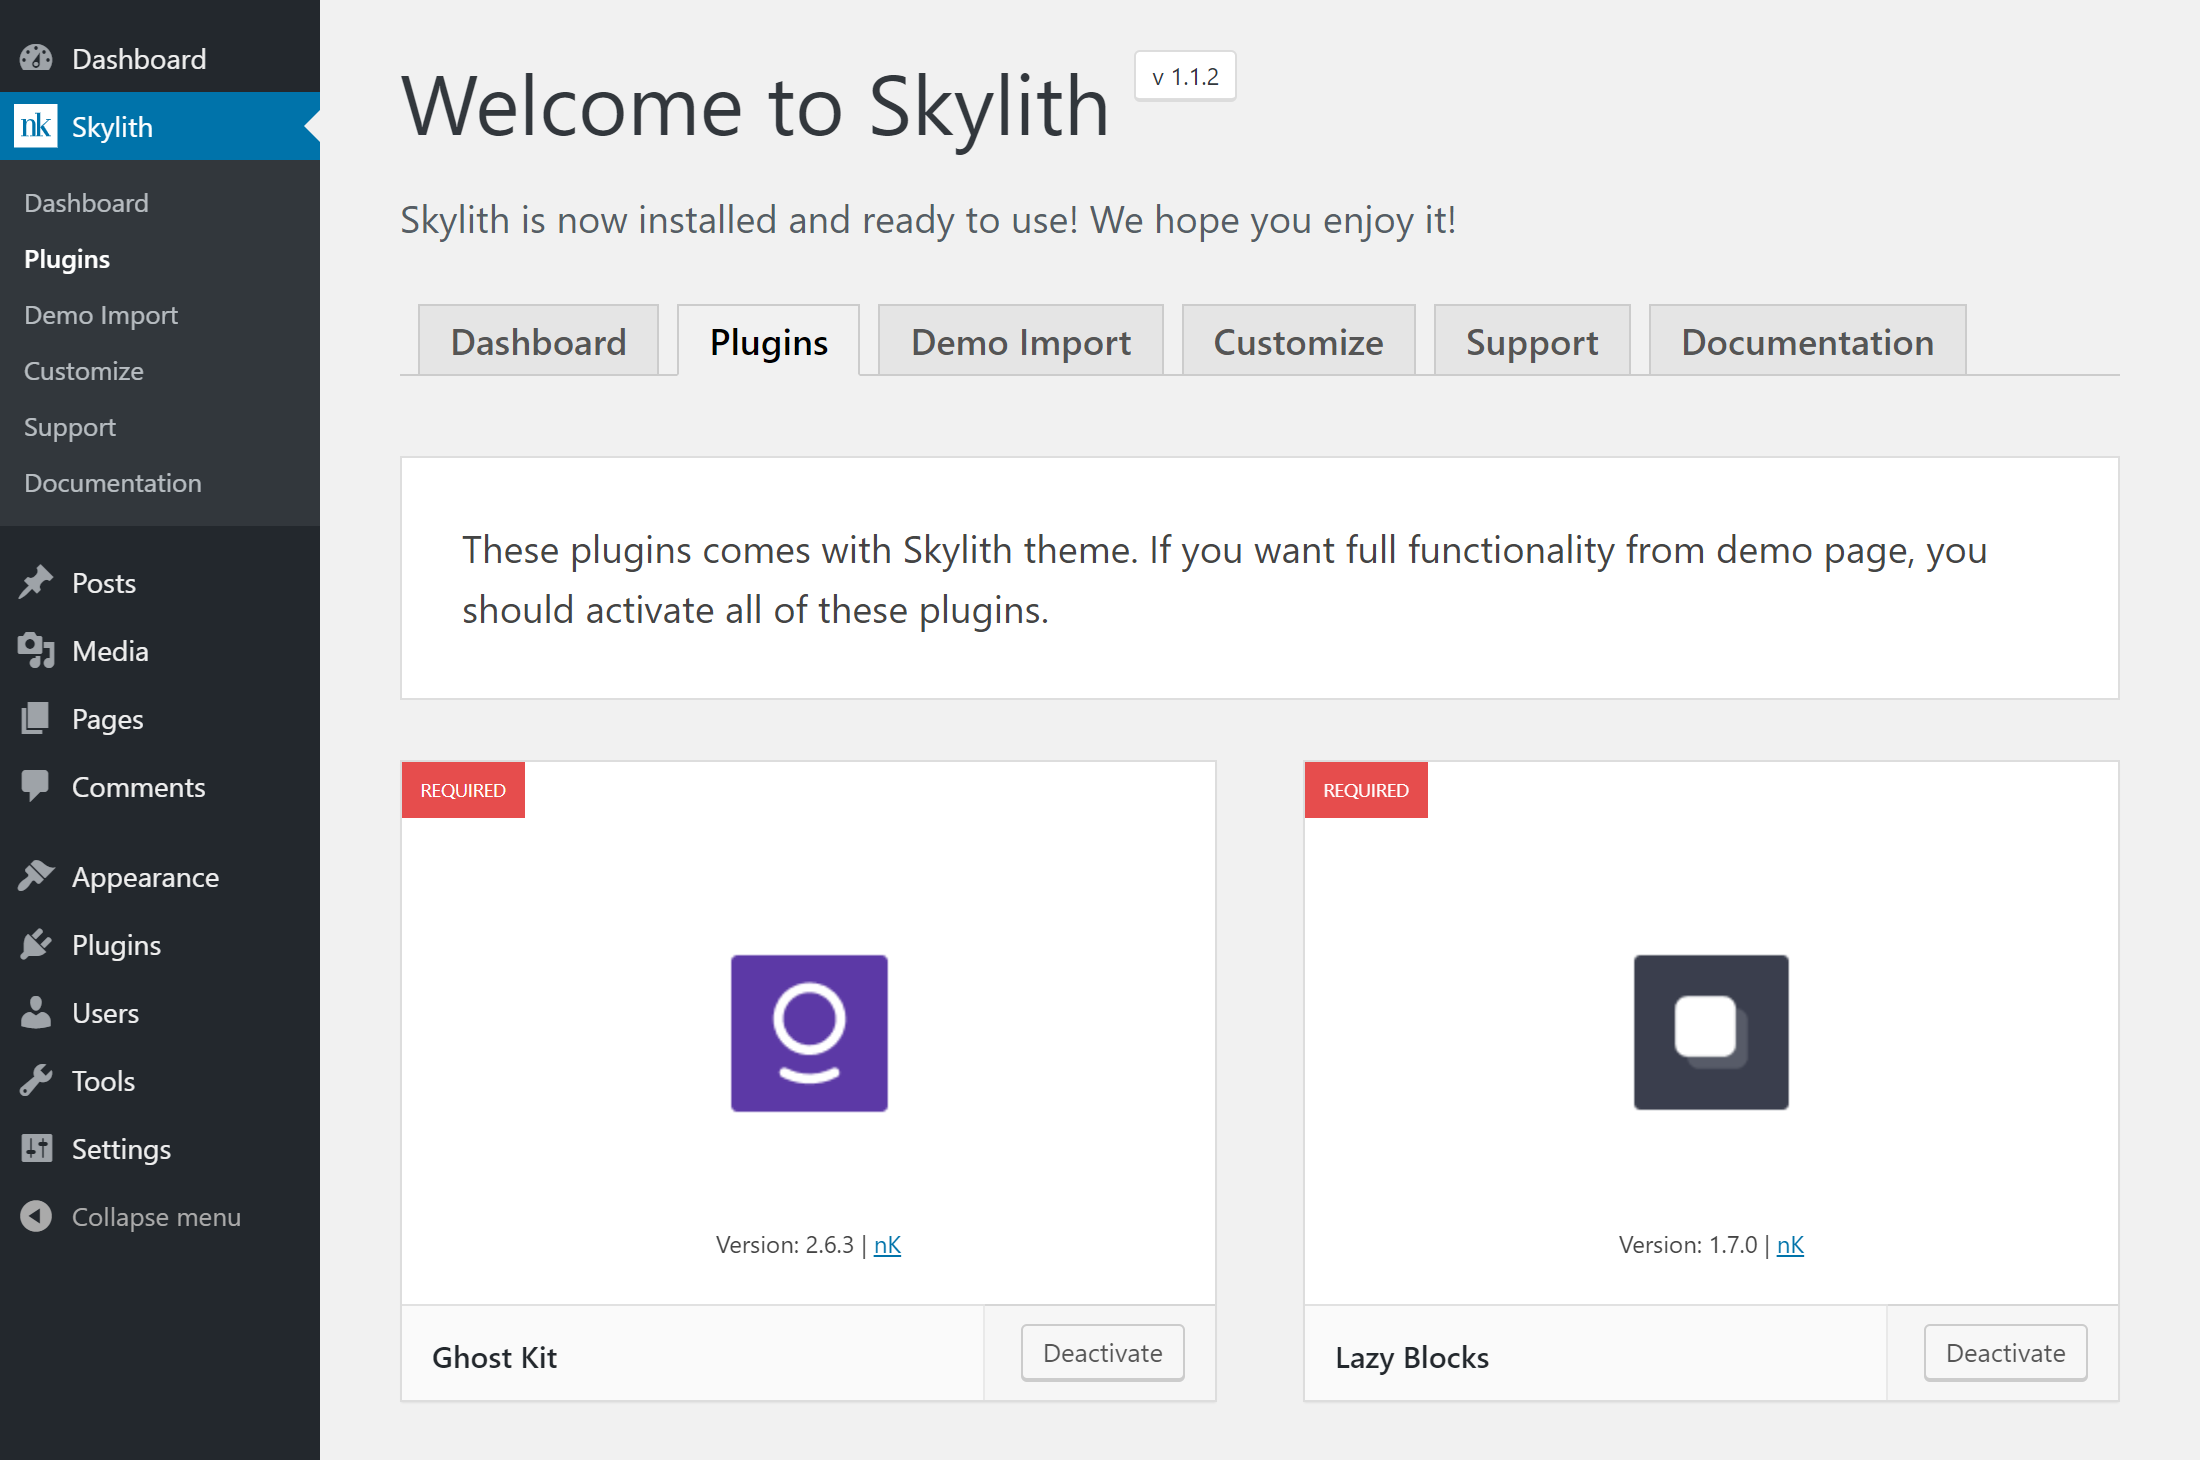Switch to the Support tab
2200x1460 pixels.
[1532, 341]
